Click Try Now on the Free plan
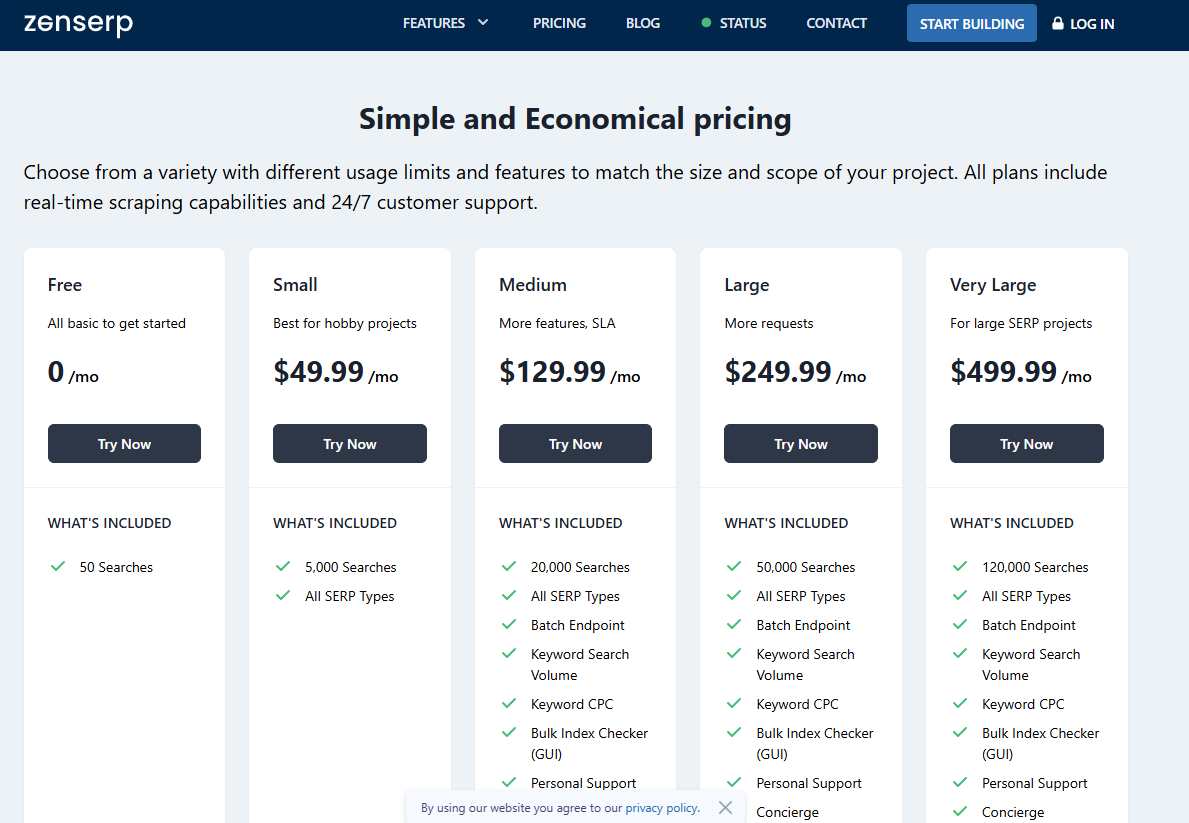Viewport: 1189px width, 823px height. tap(124, 444)
